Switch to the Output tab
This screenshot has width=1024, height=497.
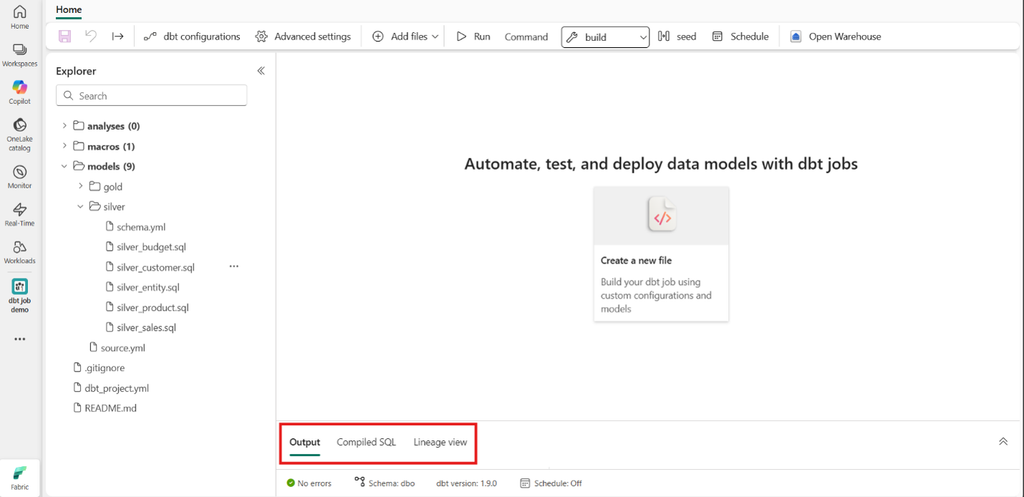coord(304,442)
